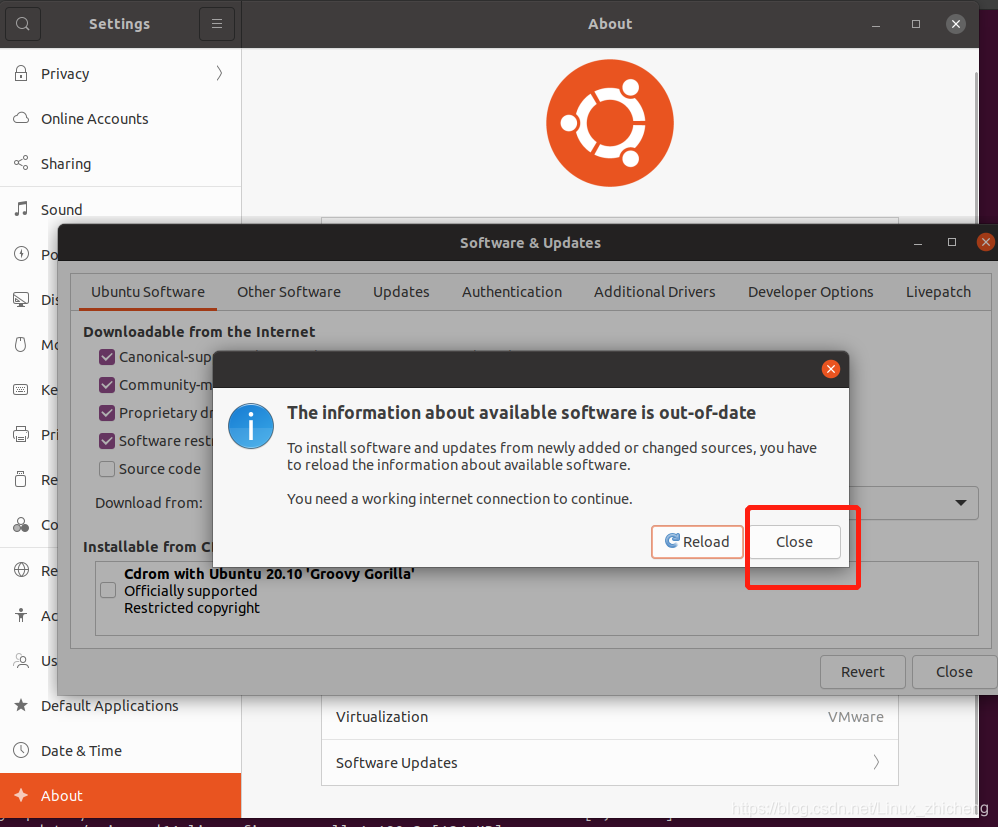Click the blue info icon in dialog

coord(251,426)
